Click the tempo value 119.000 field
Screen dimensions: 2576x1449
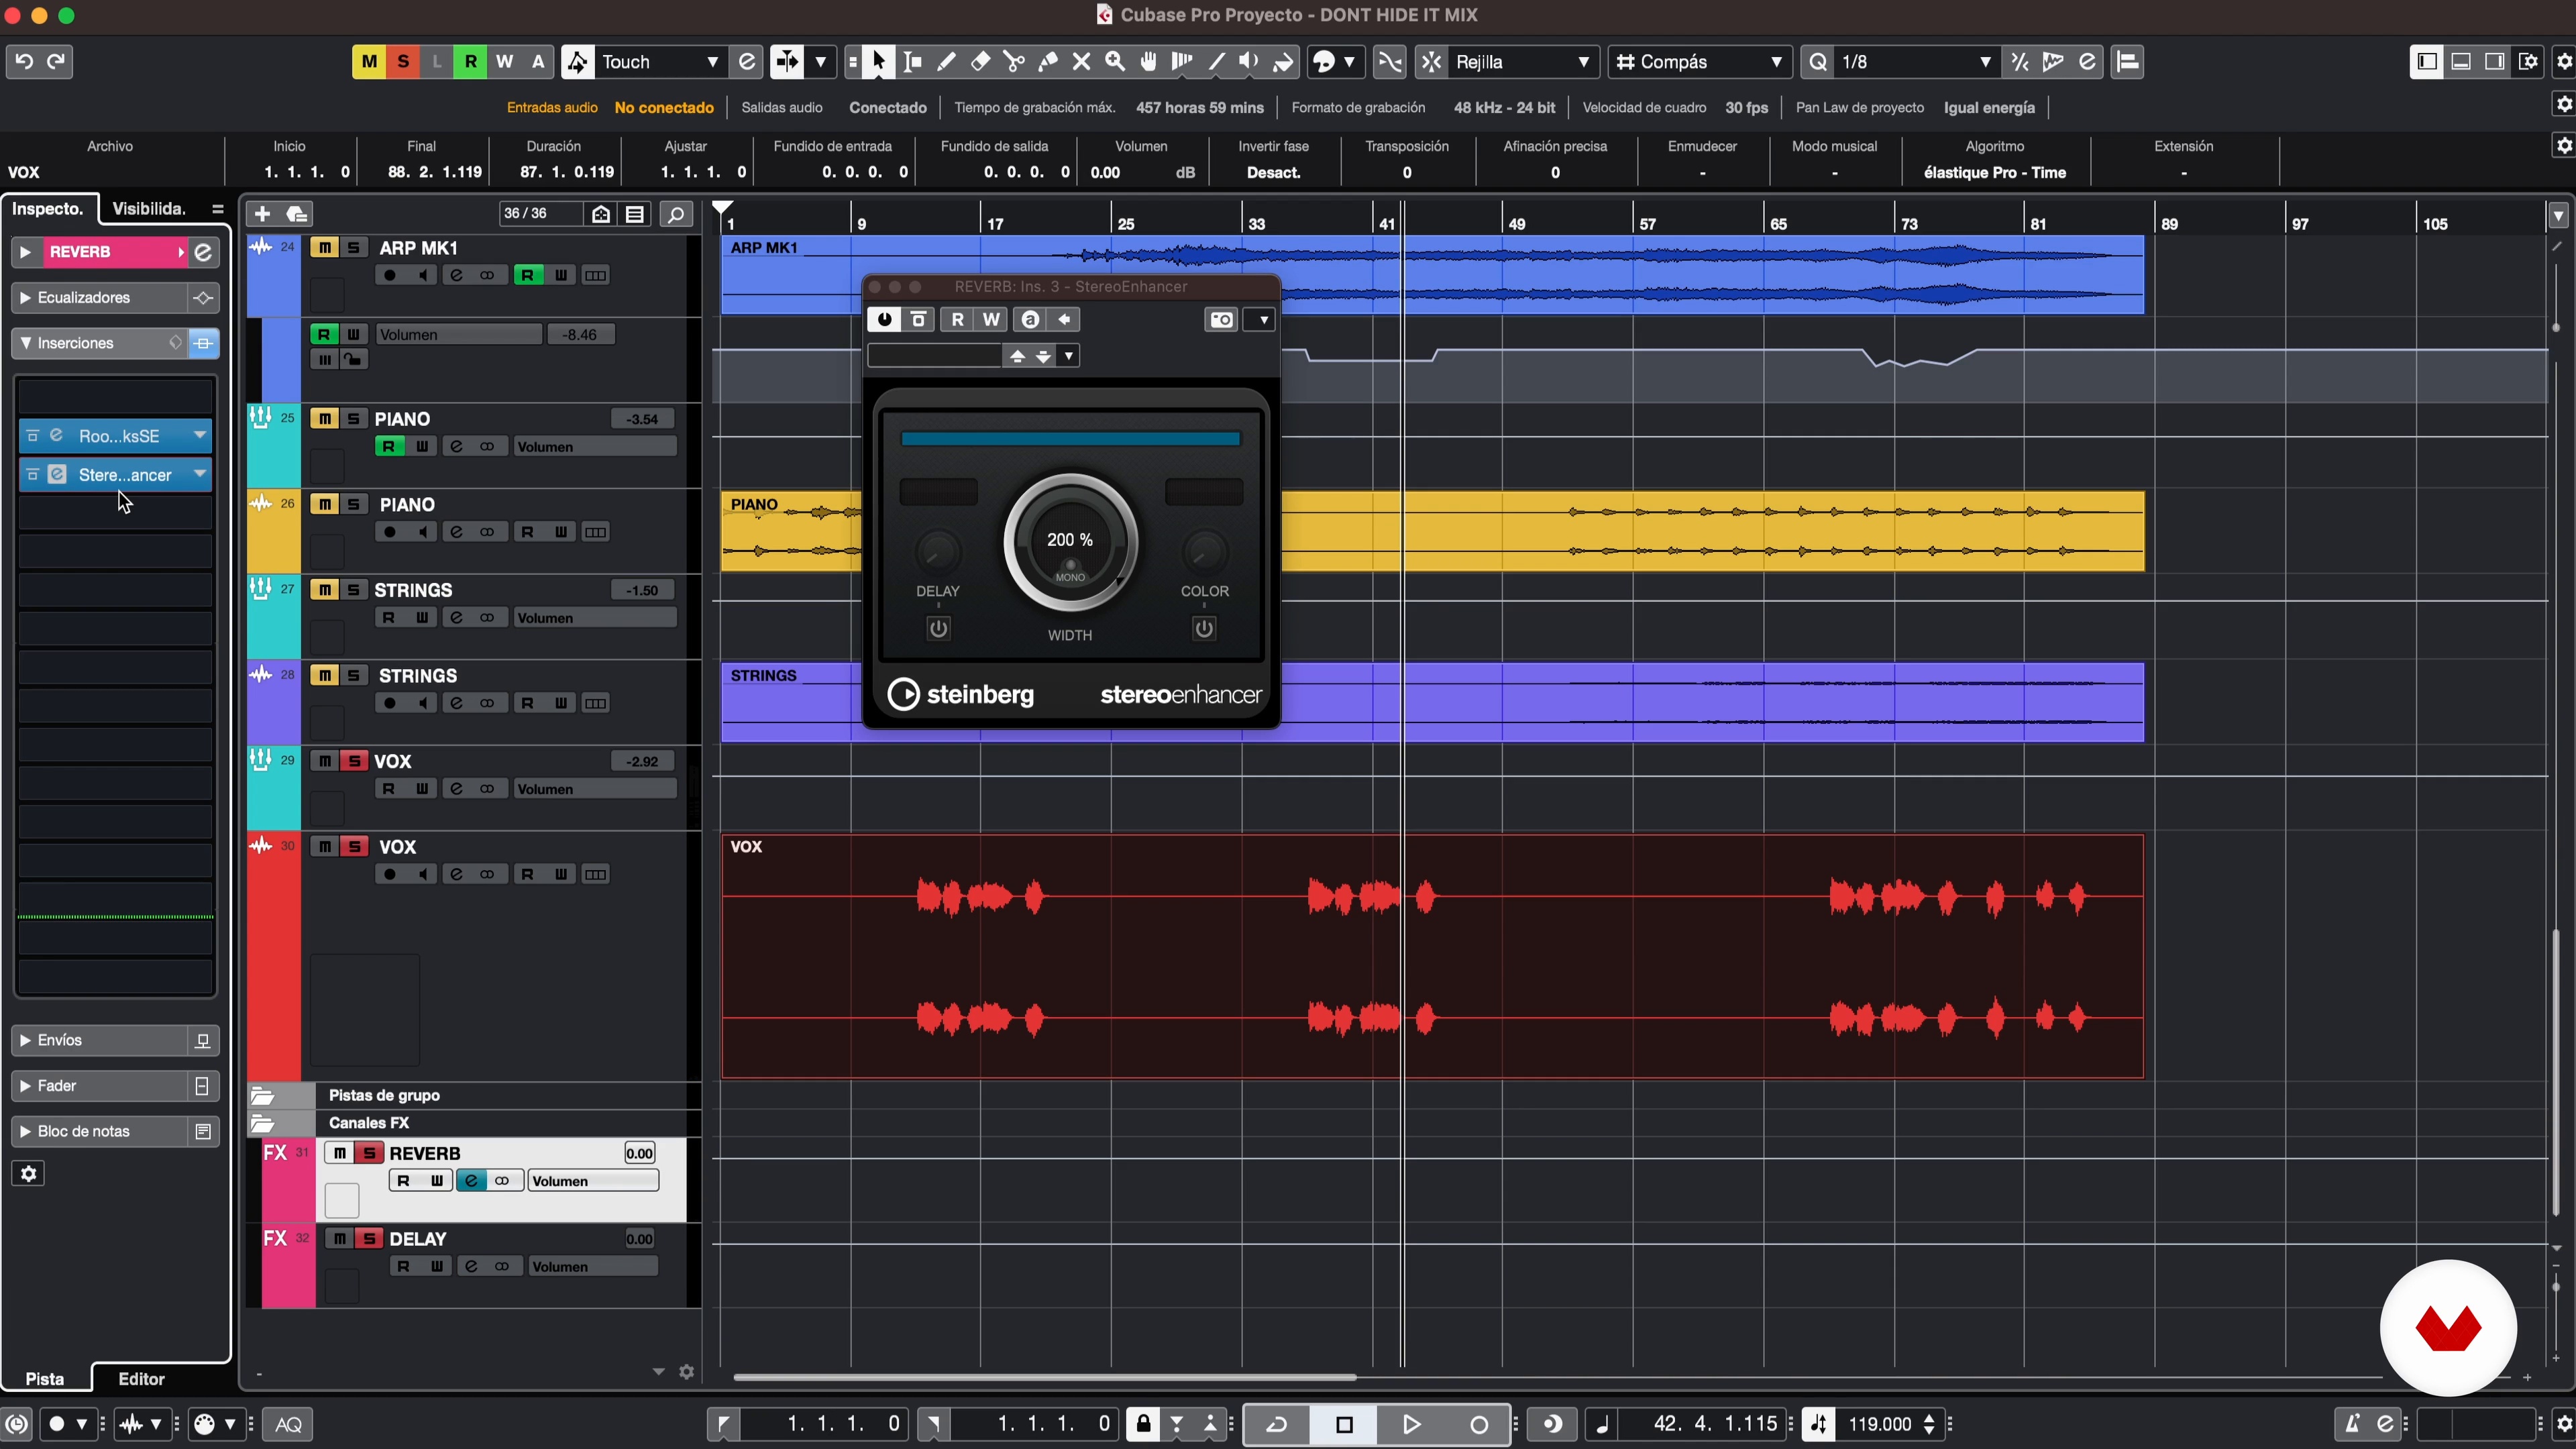tap(1879, 1424)
